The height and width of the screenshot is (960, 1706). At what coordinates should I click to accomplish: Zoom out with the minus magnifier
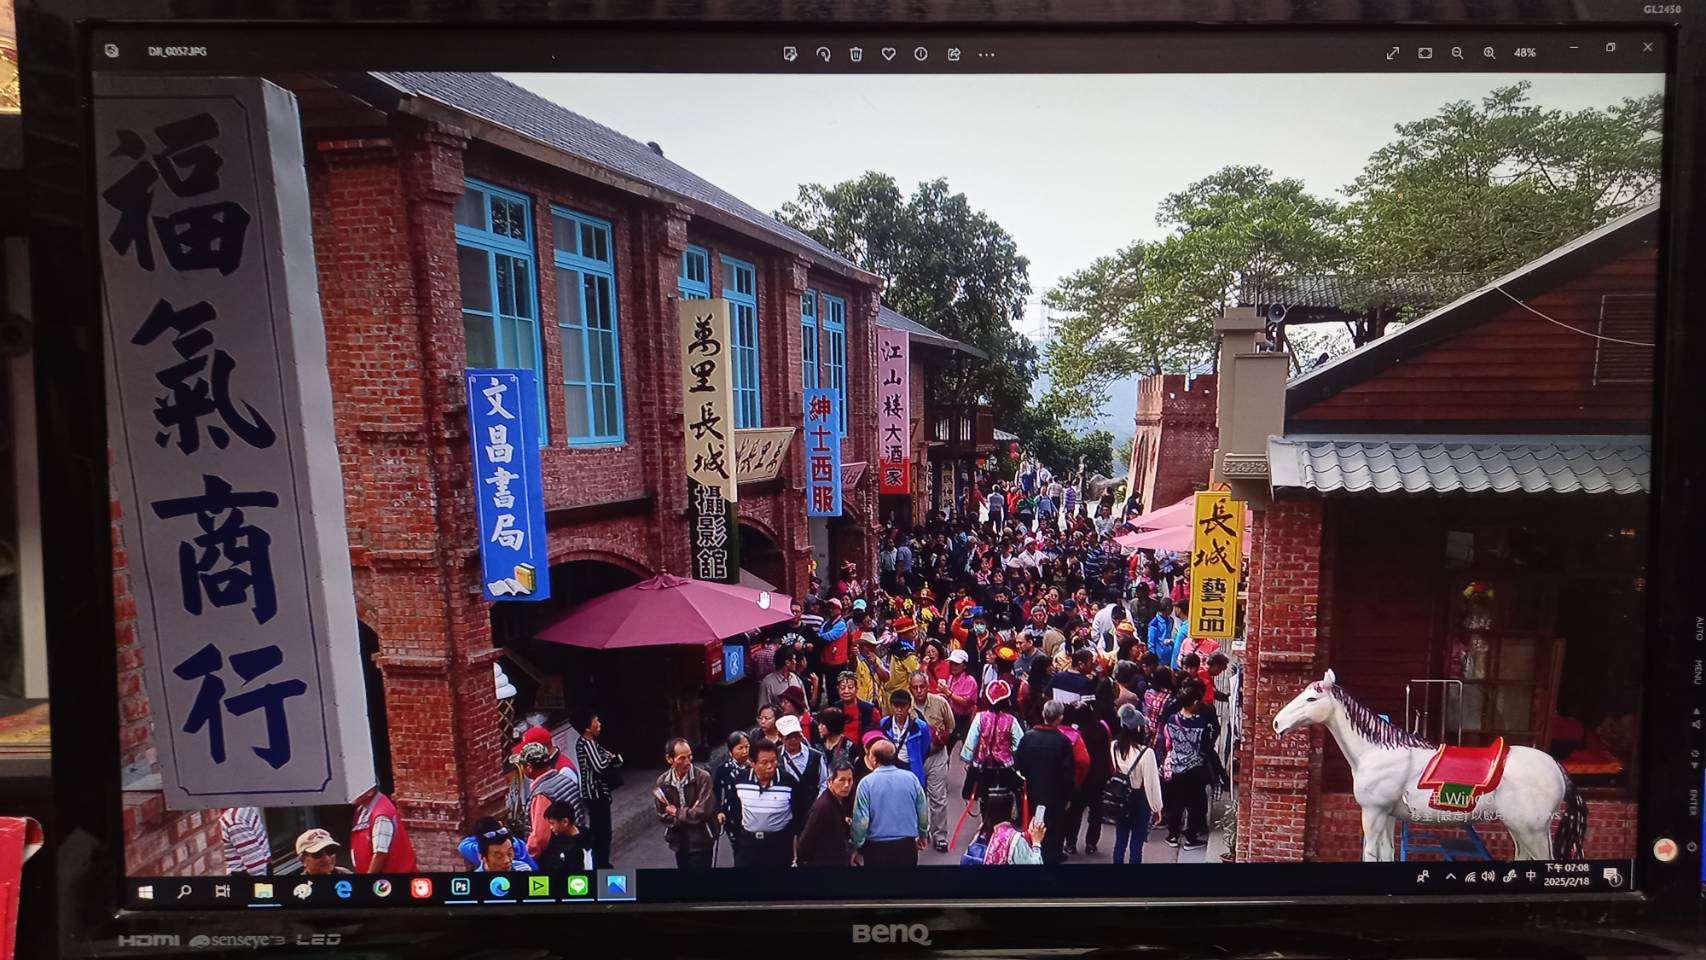(x=1457, y=53)
